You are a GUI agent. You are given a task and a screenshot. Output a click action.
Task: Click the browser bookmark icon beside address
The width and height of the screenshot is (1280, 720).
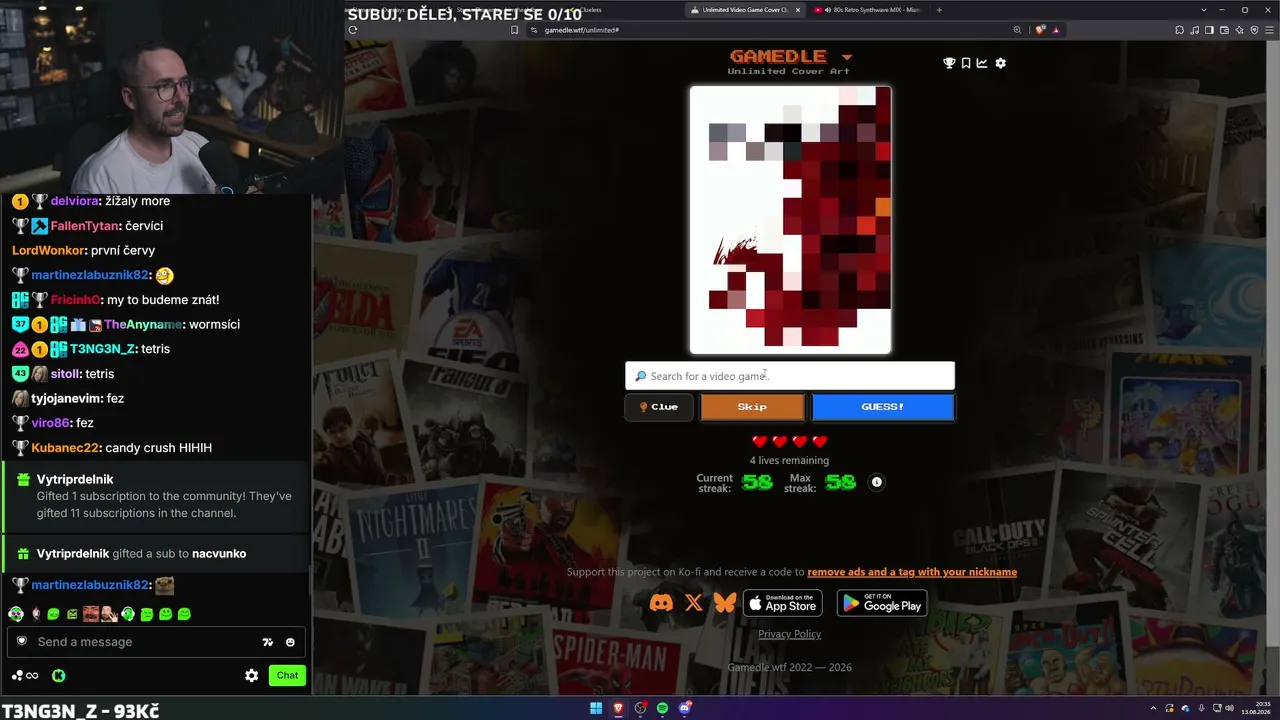click(515, 30)
